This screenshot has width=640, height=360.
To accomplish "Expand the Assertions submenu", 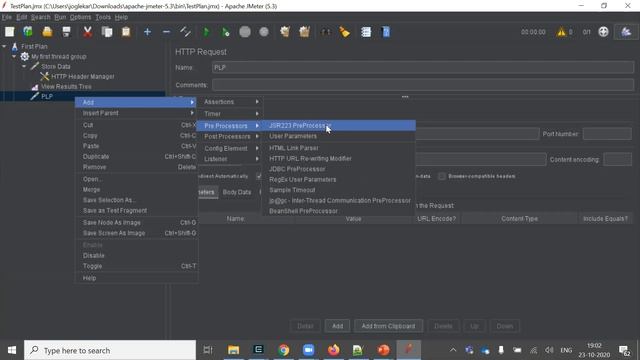I will 230,102.
